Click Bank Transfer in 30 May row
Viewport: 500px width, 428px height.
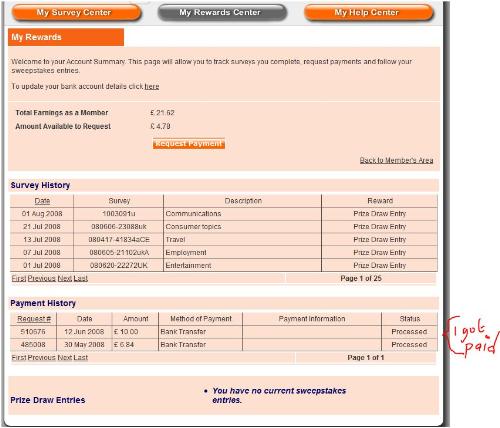[183, 345]
